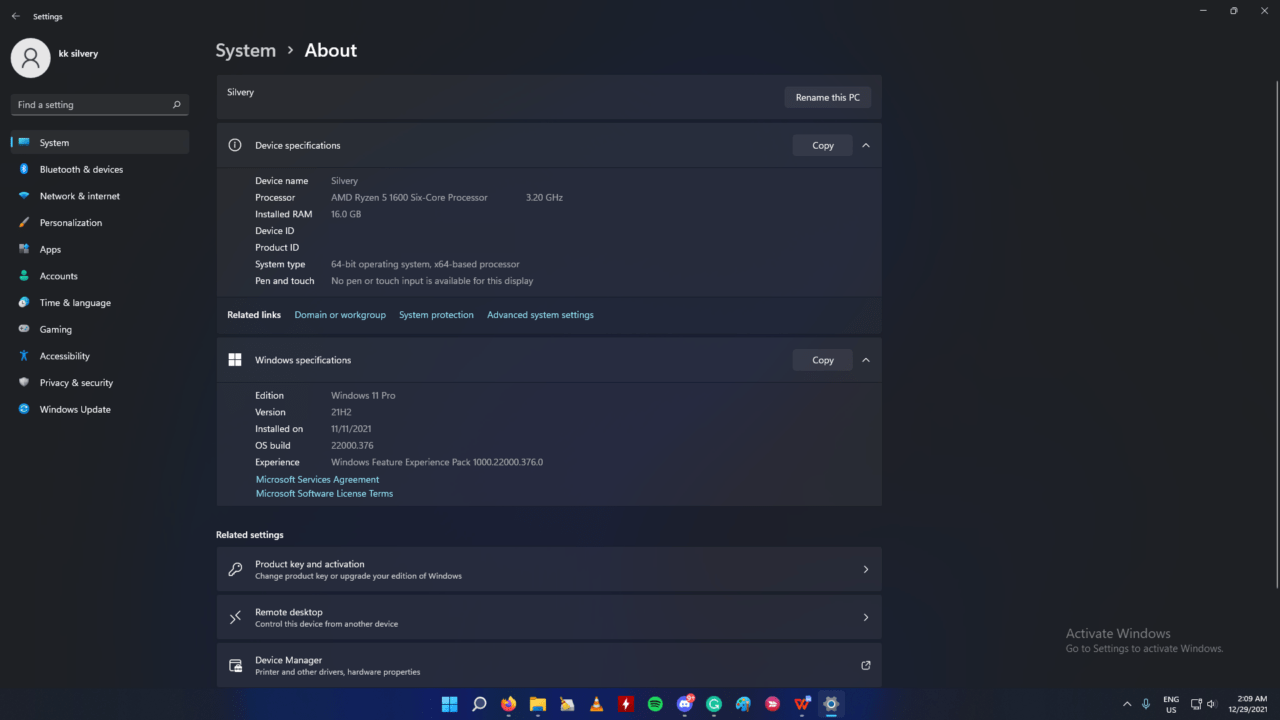Launch Device Manager via its external-link icon

pos(866,665)
